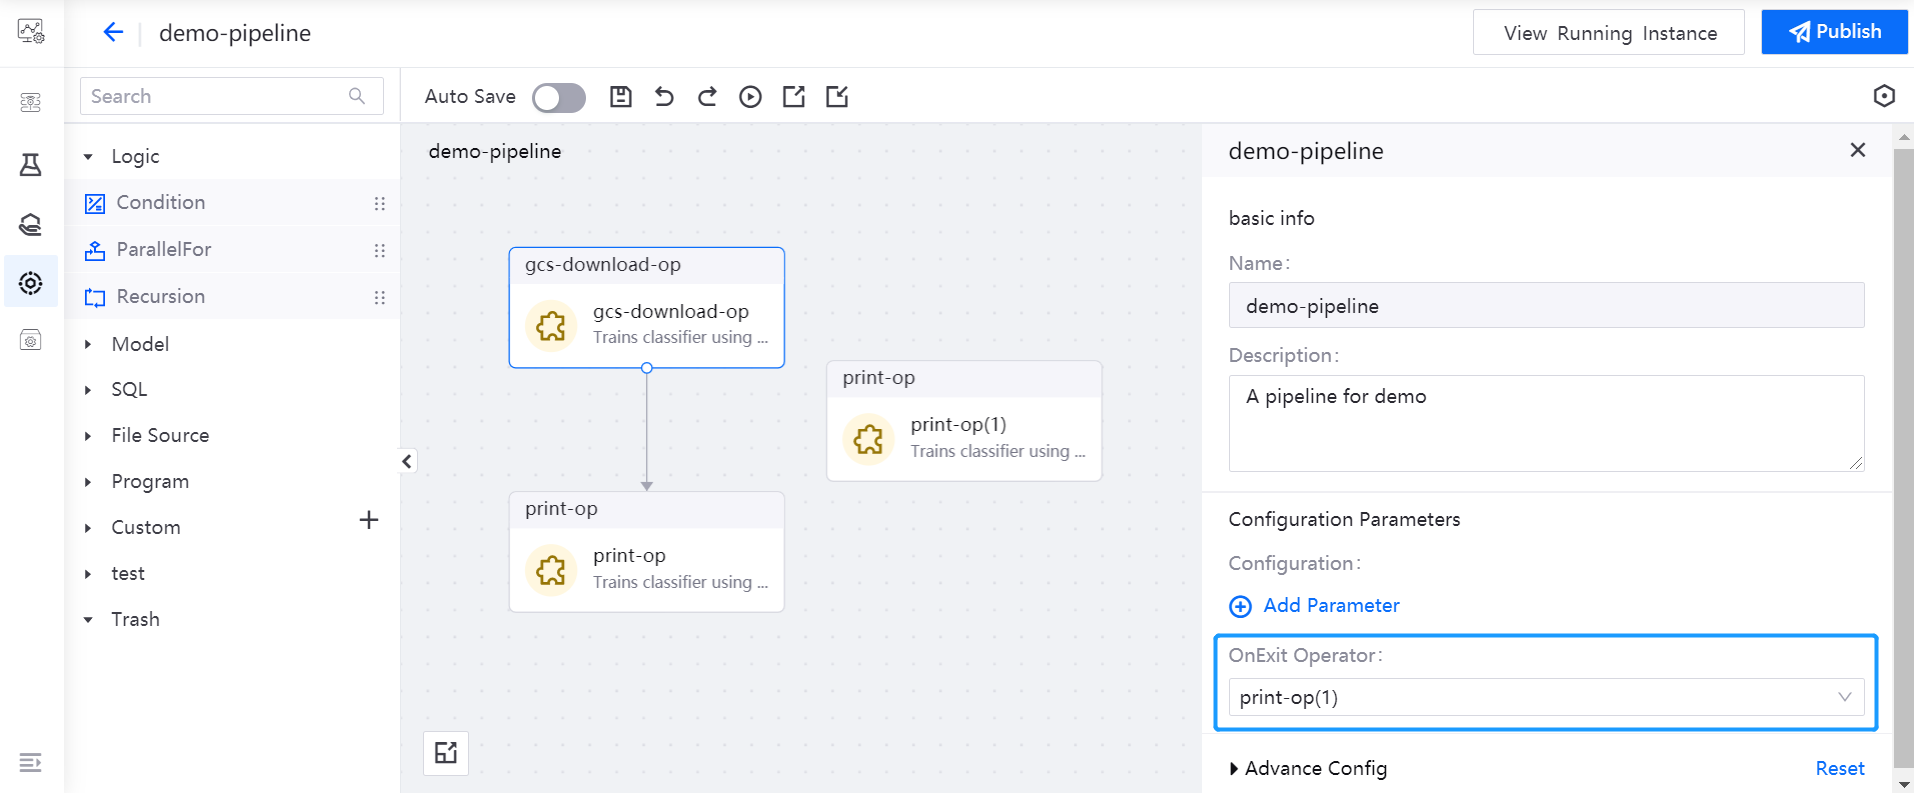Collapse the component panel with the chevron handle
The image size is (1914, 793).
point(407,461)
